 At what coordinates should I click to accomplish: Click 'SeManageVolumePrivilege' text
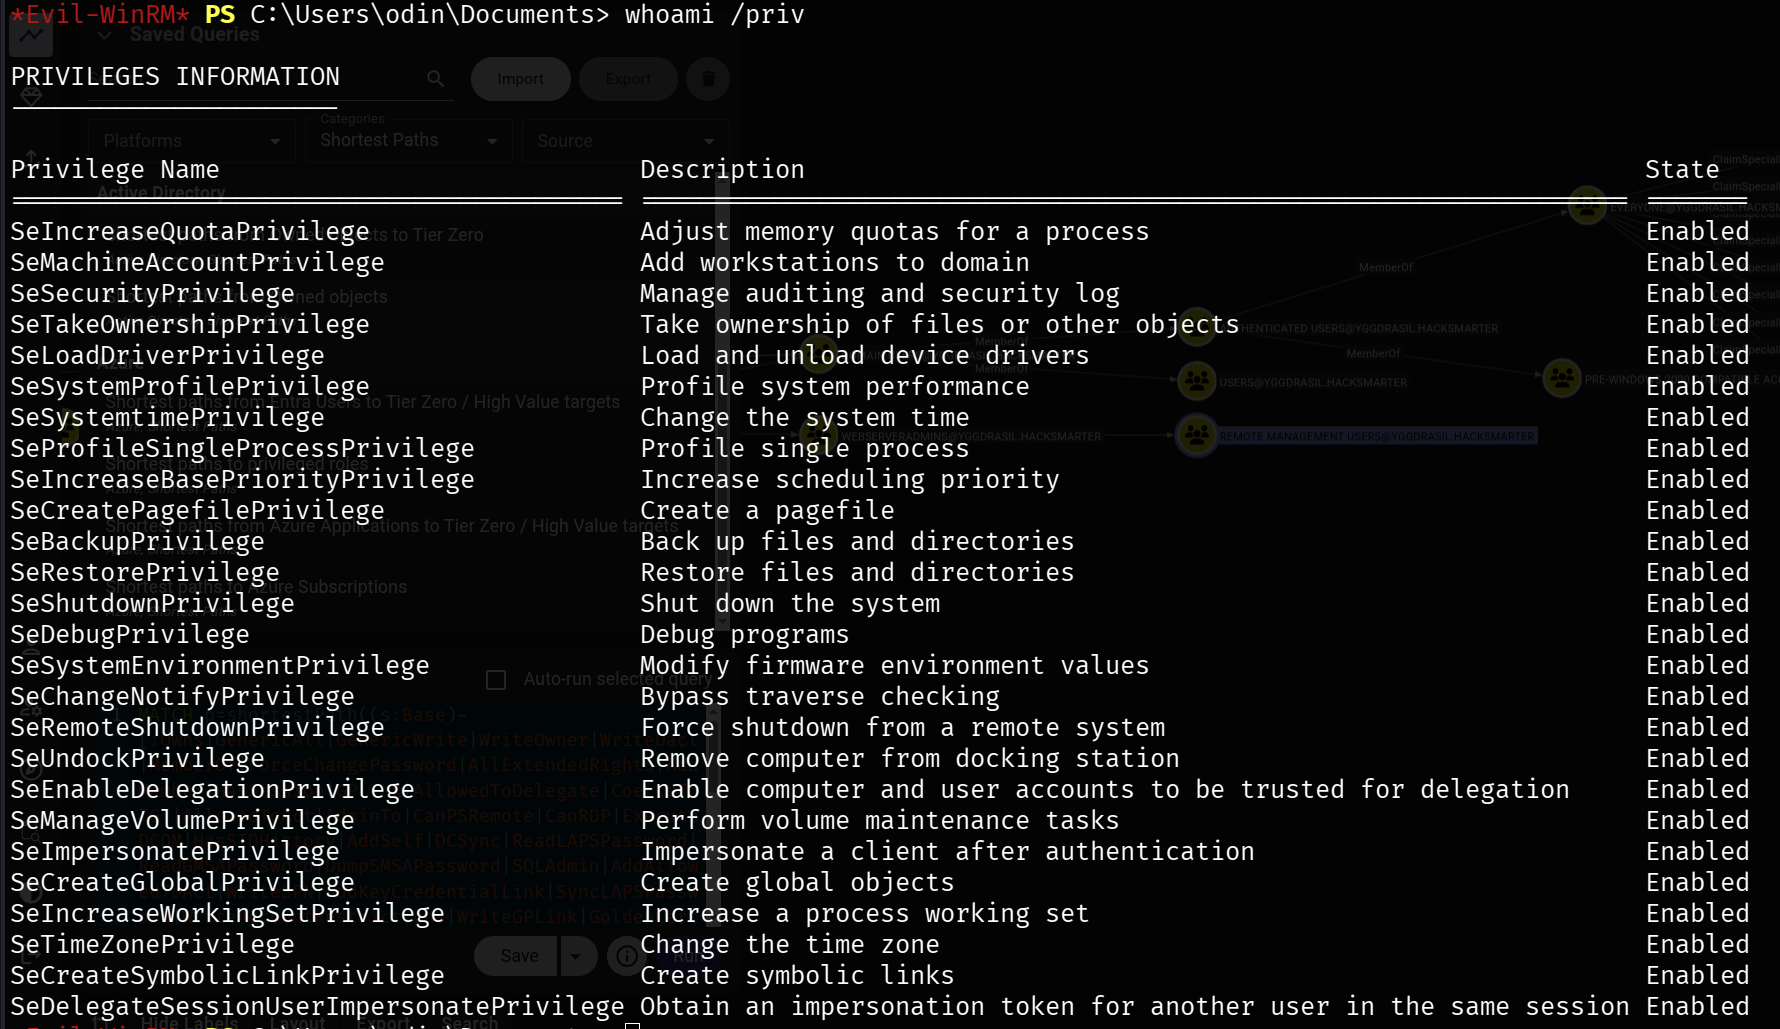(x=182, y=821)
